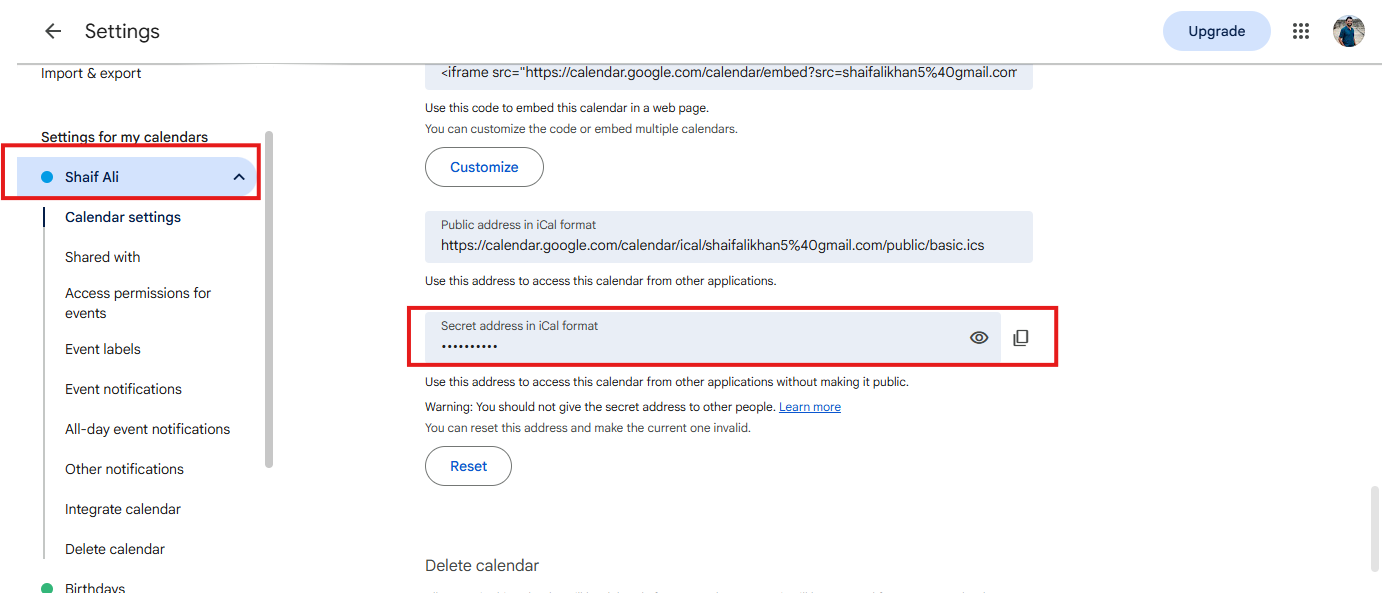Open the Integrate calendar section
The width and height of the screenshot is (1382, 593).
[x=123, y=509]
